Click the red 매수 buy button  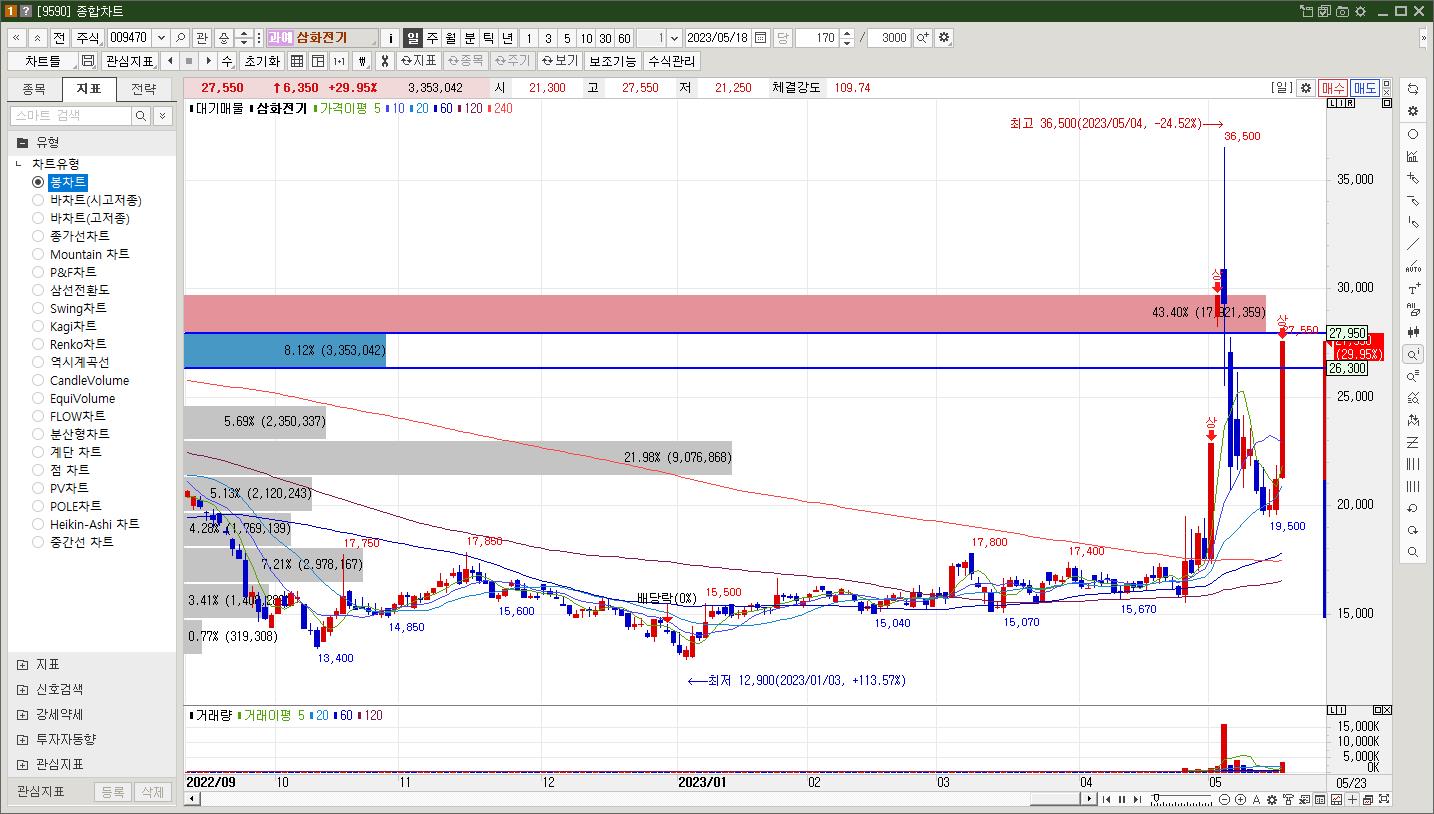pos(1333,88)
